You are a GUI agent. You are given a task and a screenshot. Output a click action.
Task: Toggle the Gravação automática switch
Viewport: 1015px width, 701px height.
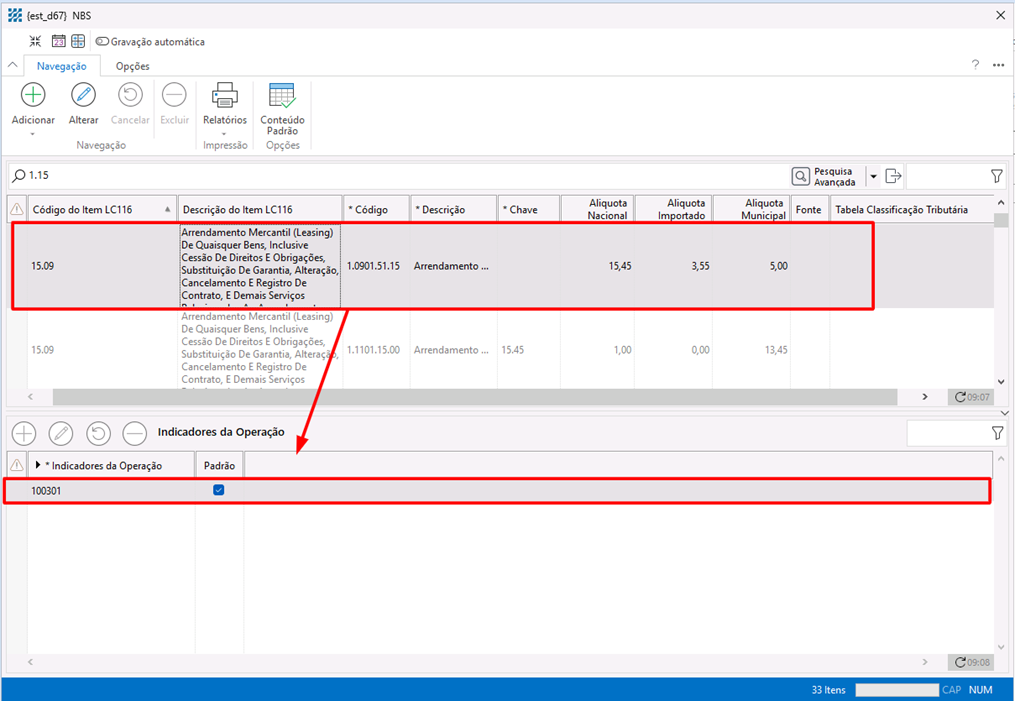[102, 42]
